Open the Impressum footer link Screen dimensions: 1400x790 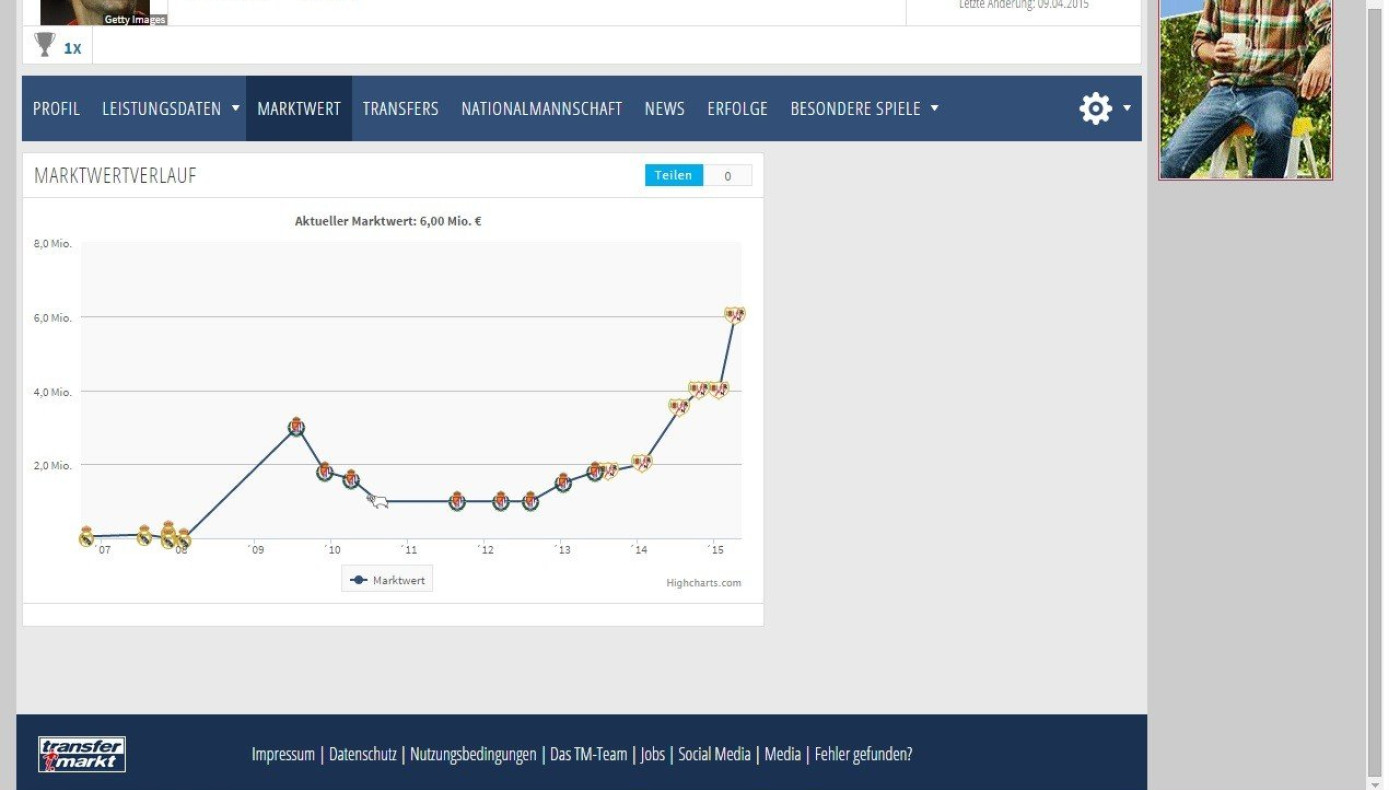283,754
